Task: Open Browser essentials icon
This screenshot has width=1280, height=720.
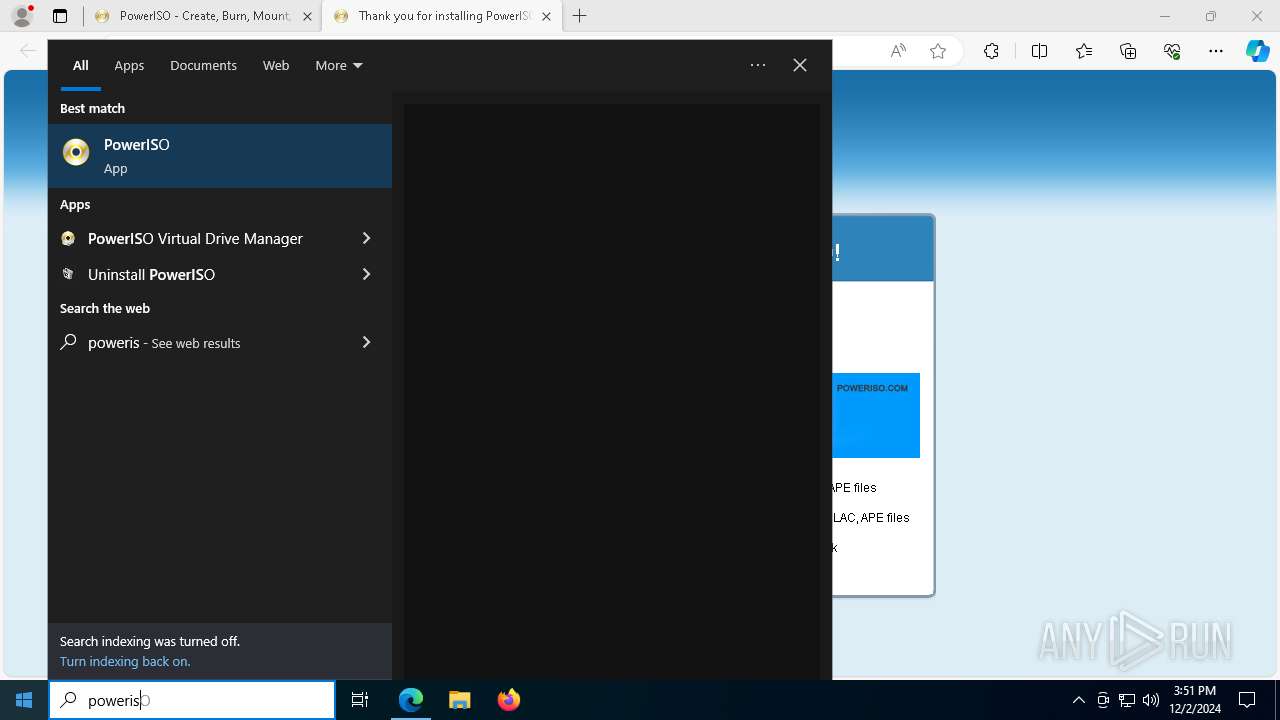Action: [1172, 51]
